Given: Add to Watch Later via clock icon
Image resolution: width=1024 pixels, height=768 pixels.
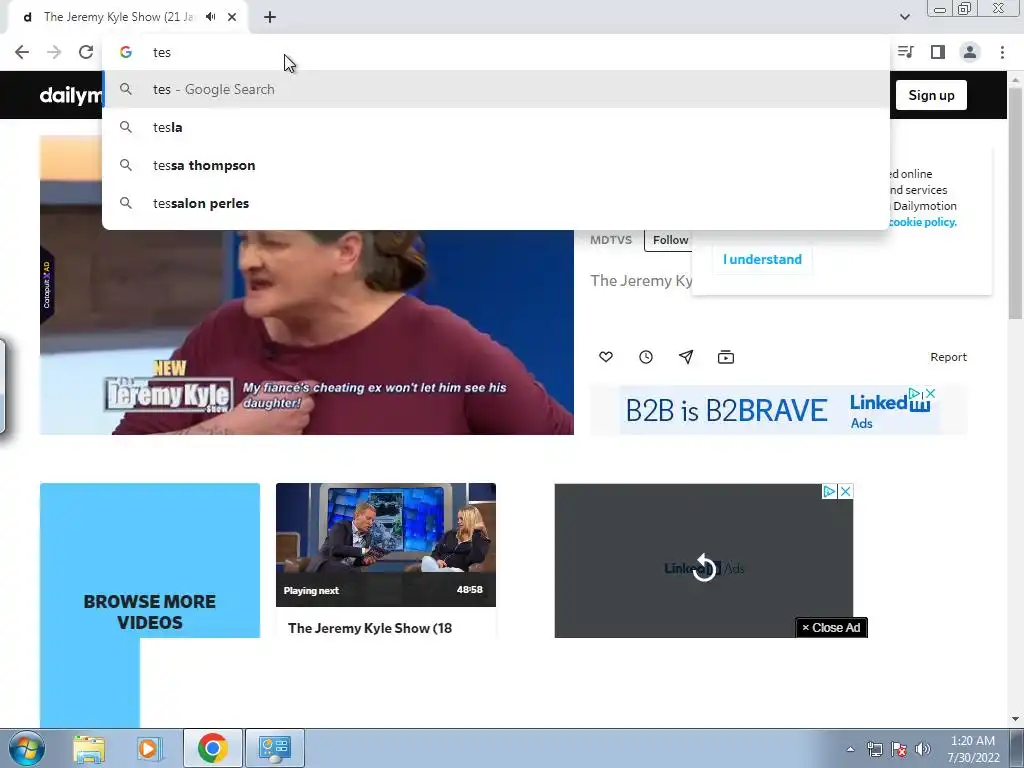Looking at the screenshot, I should click(x=646, y=357).
